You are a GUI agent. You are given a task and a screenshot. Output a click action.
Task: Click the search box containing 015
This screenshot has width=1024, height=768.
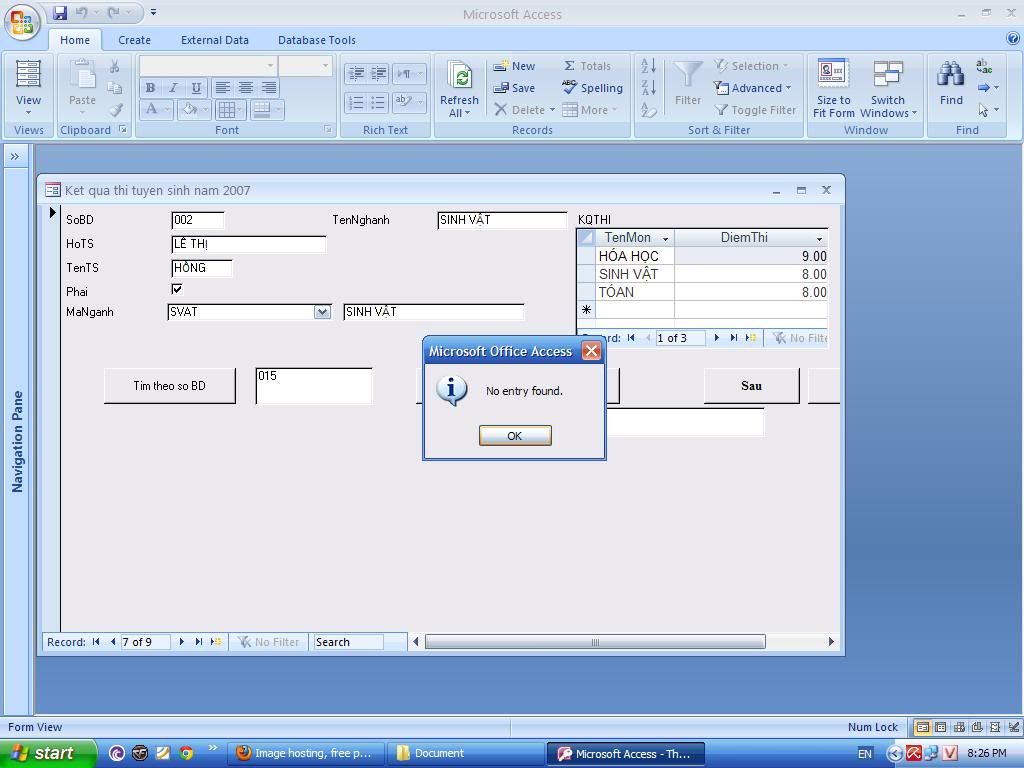click(314, 386)
